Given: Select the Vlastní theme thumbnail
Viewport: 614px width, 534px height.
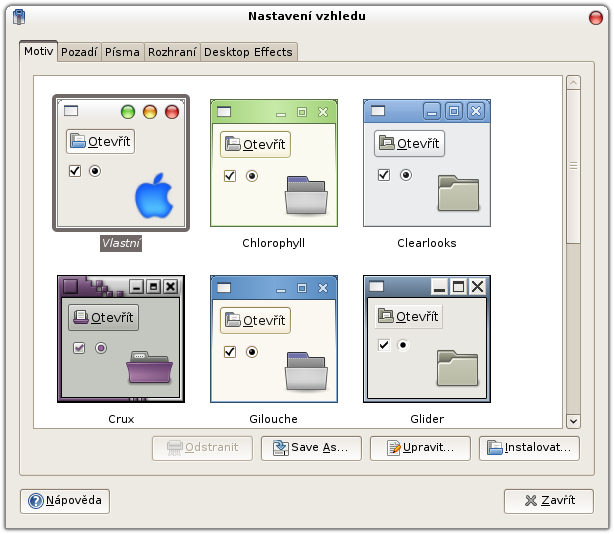Looking at the screenshot, I should (121, 163).
